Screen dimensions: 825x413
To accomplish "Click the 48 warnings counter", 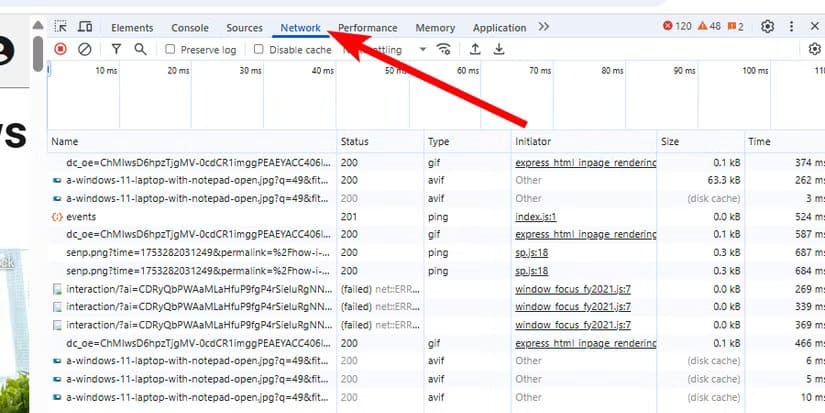I will pyautogui.click(x=709, y=26).
